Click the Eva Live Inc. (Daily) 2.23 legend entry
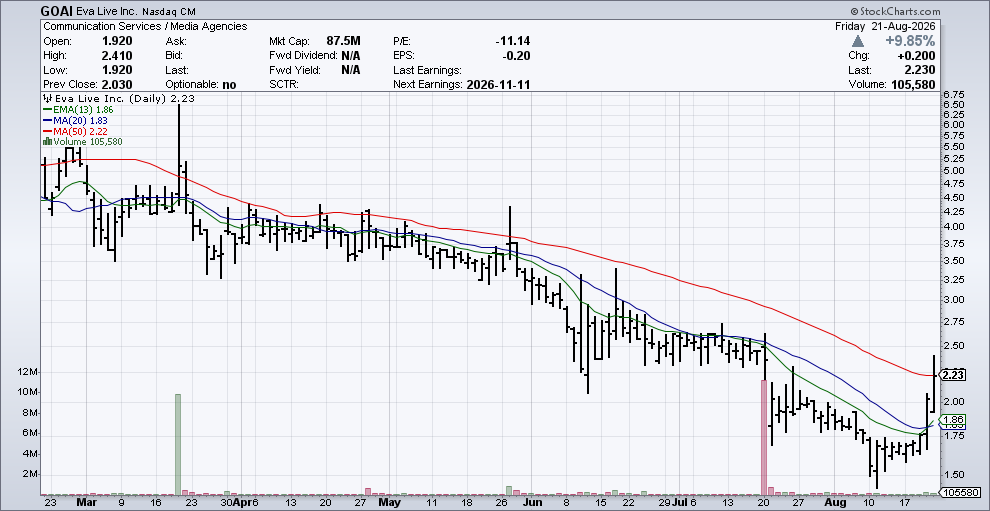 pos(125,99)
